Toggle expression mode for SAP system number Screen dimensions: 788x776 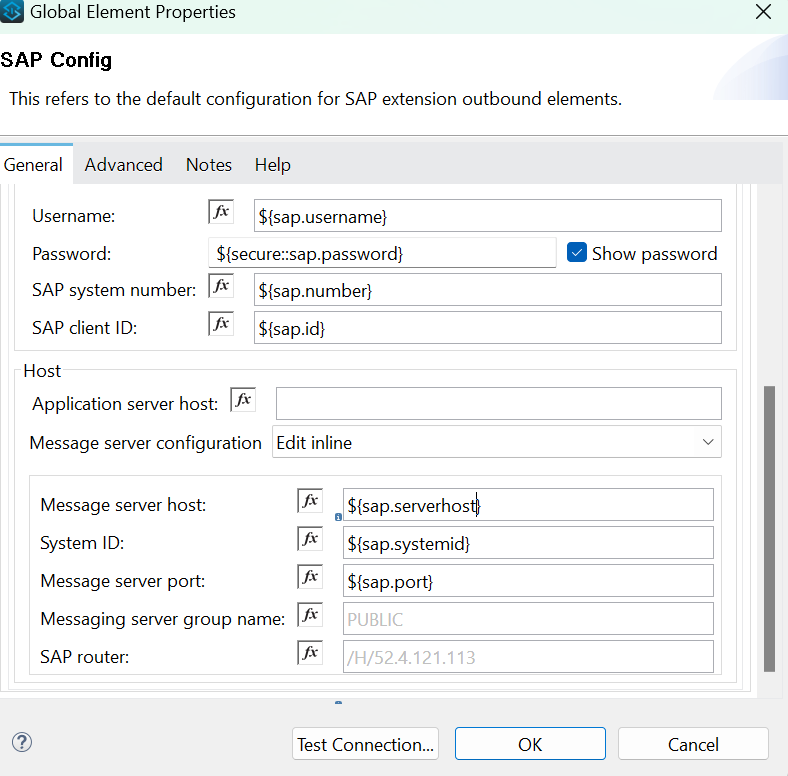pyautogui.click(x=220, y=287)
